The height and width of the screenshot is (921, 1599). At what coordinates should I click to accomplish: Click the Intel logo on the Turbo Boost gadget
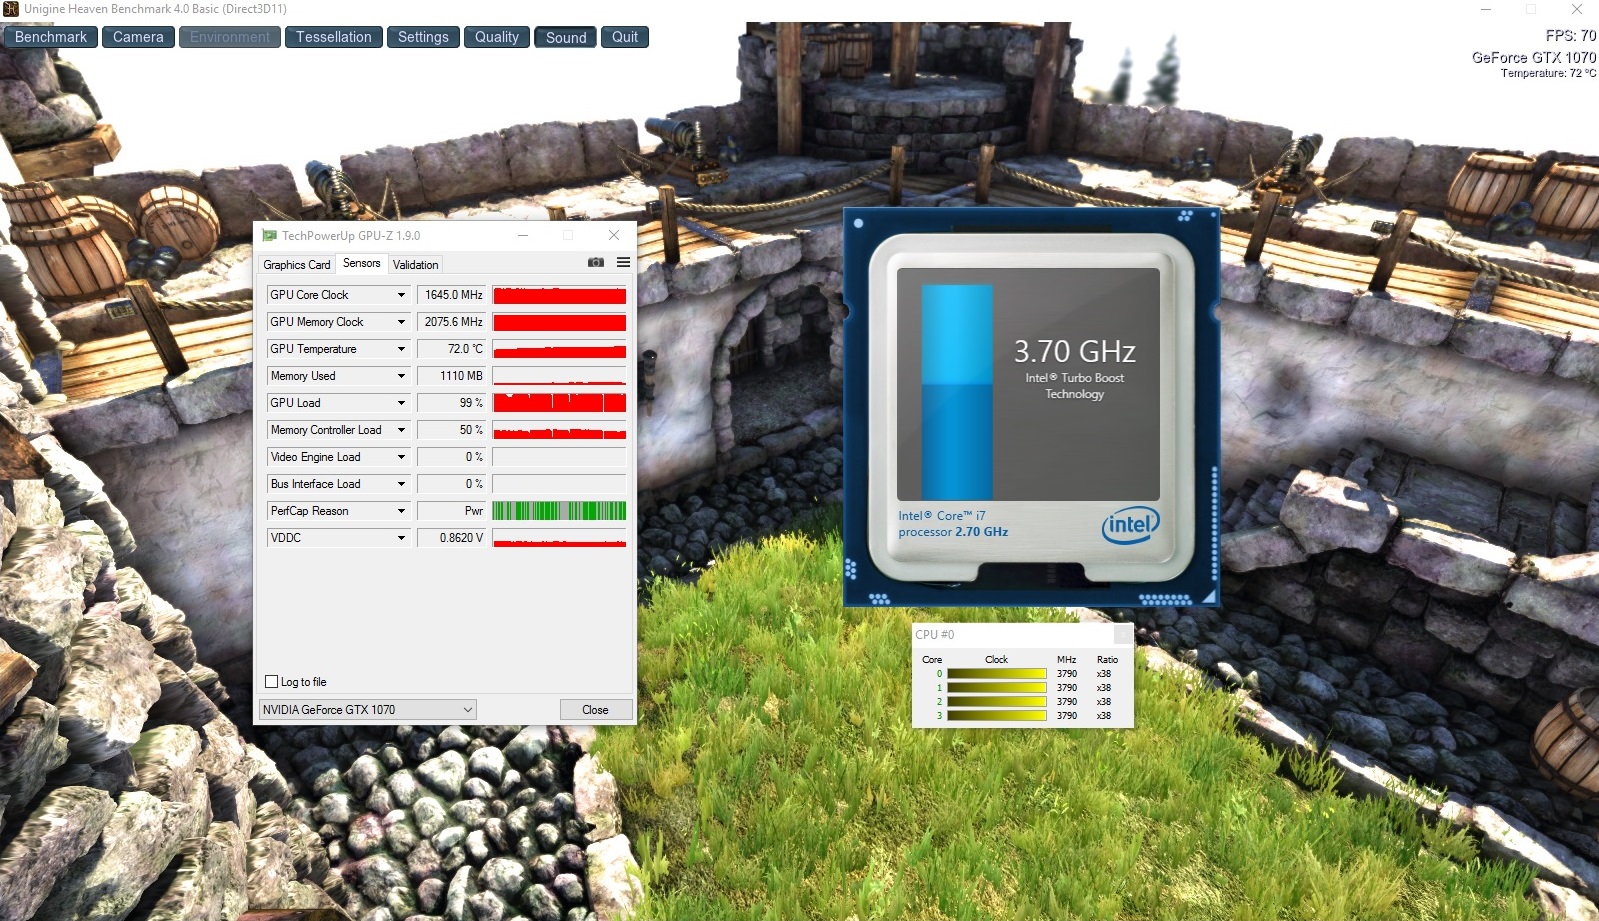[1130, 524]
